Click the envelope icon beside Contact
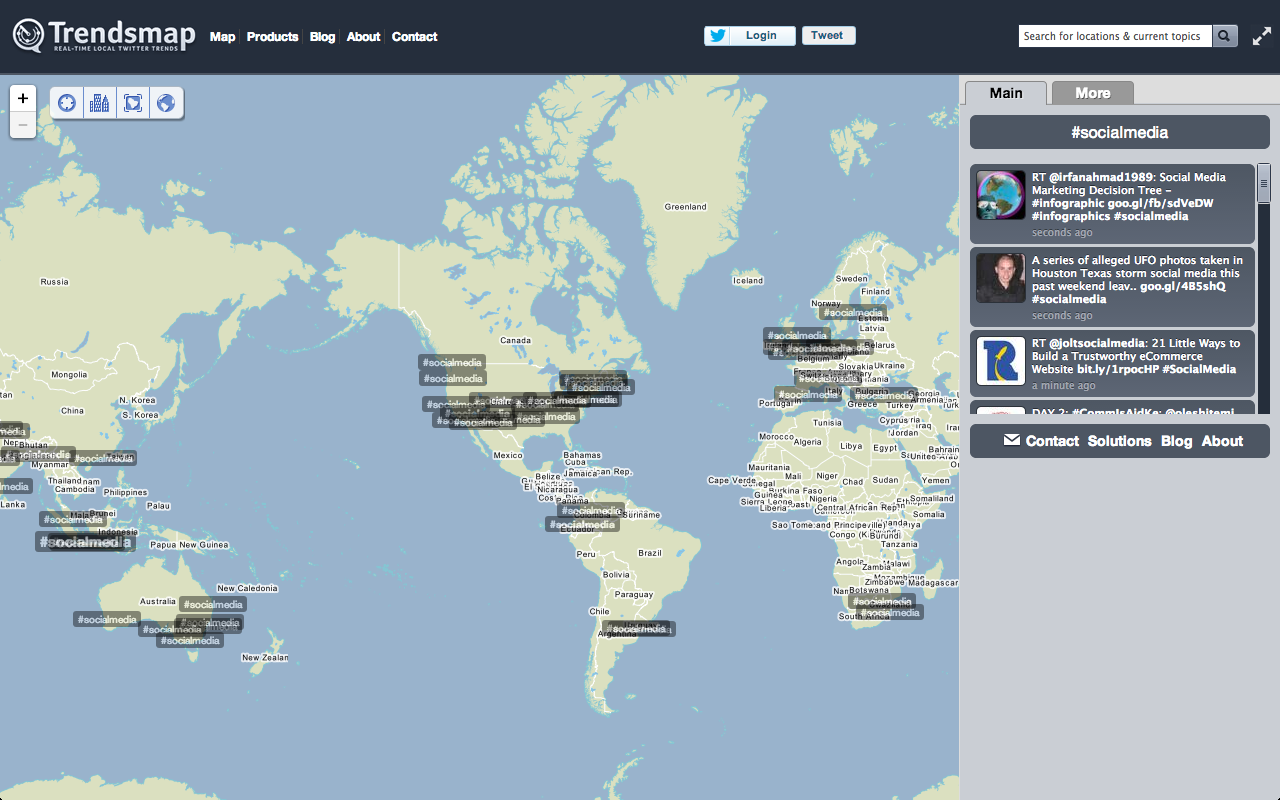Screen dimensions: 1280x800 pyautogui.click(x=1012, y=440)
